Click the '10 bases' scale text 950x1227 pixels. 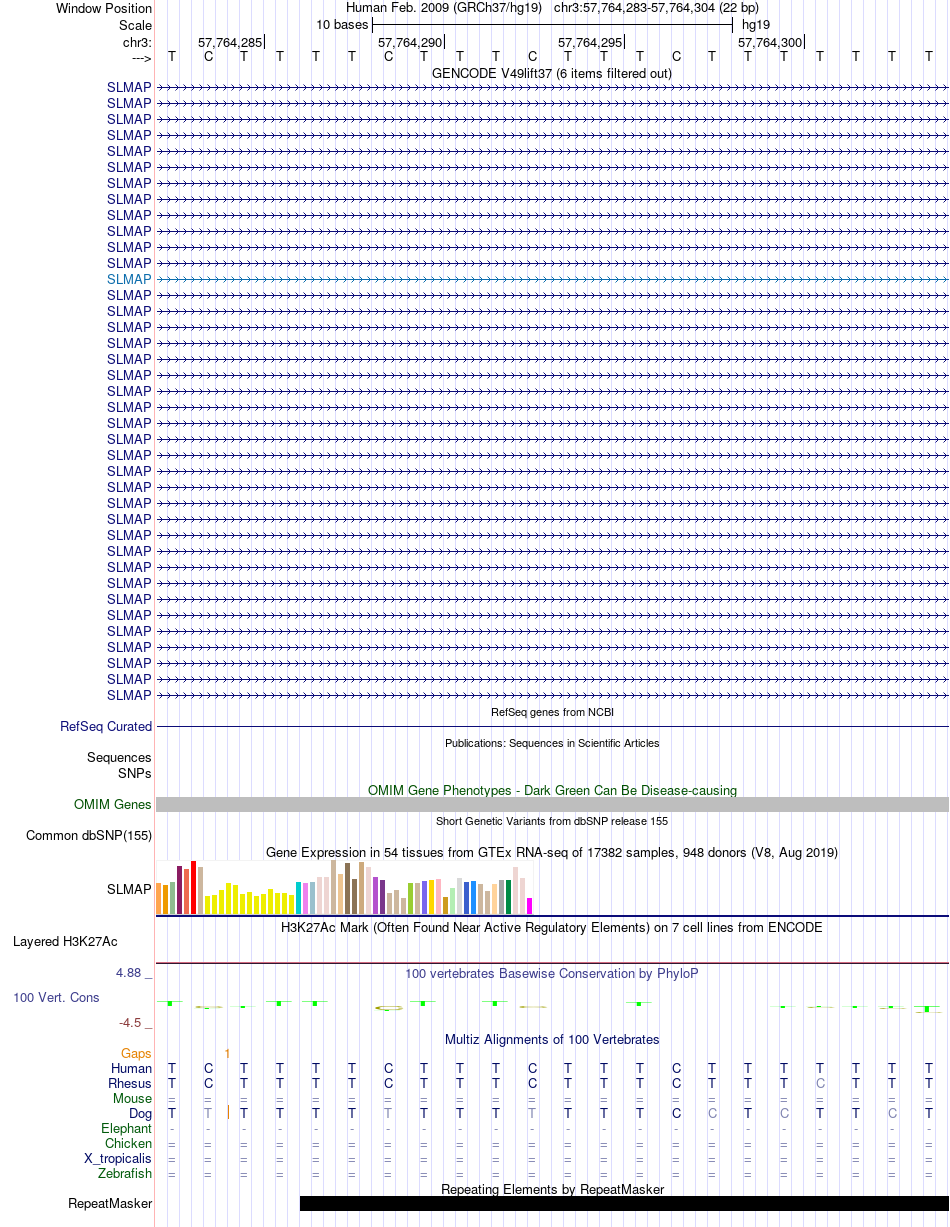(342, 24)
